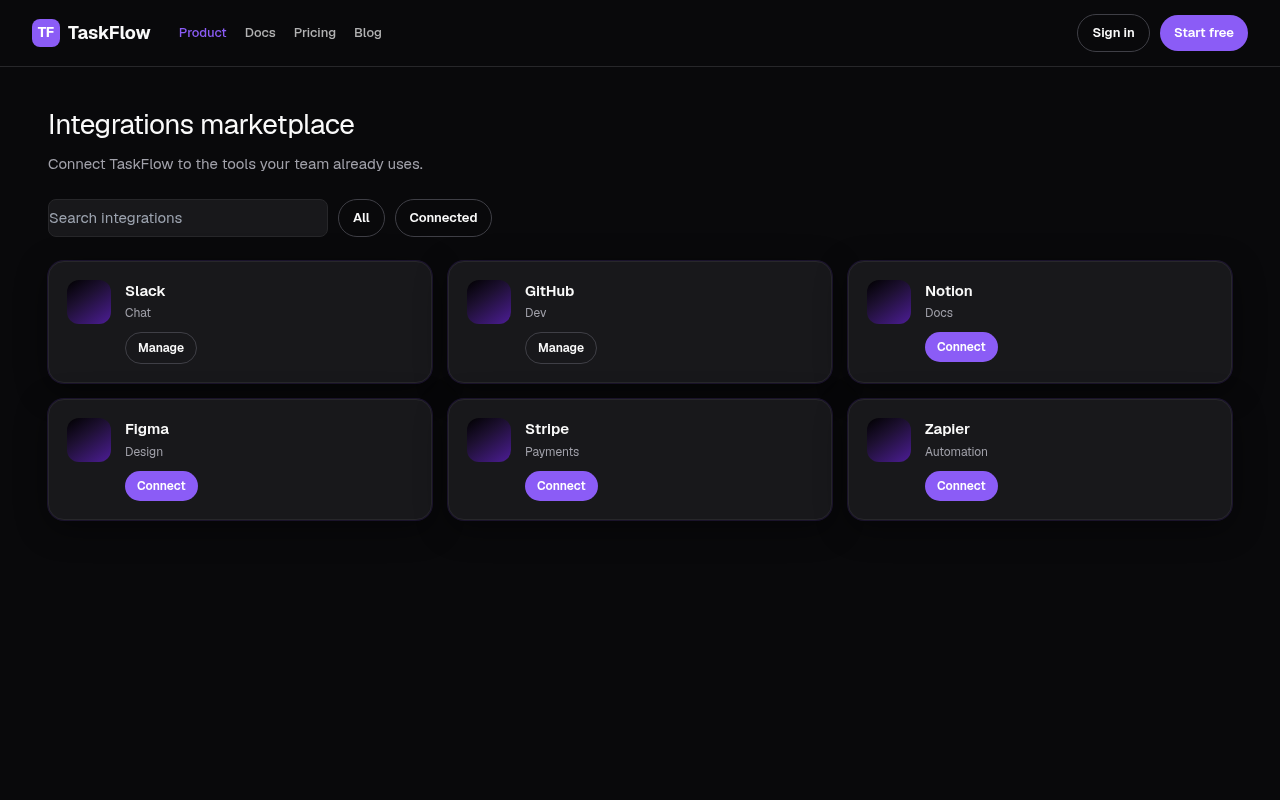Screen dimensions: 1280x800
Task: Click the Notion card title
Action: point(948,291)
